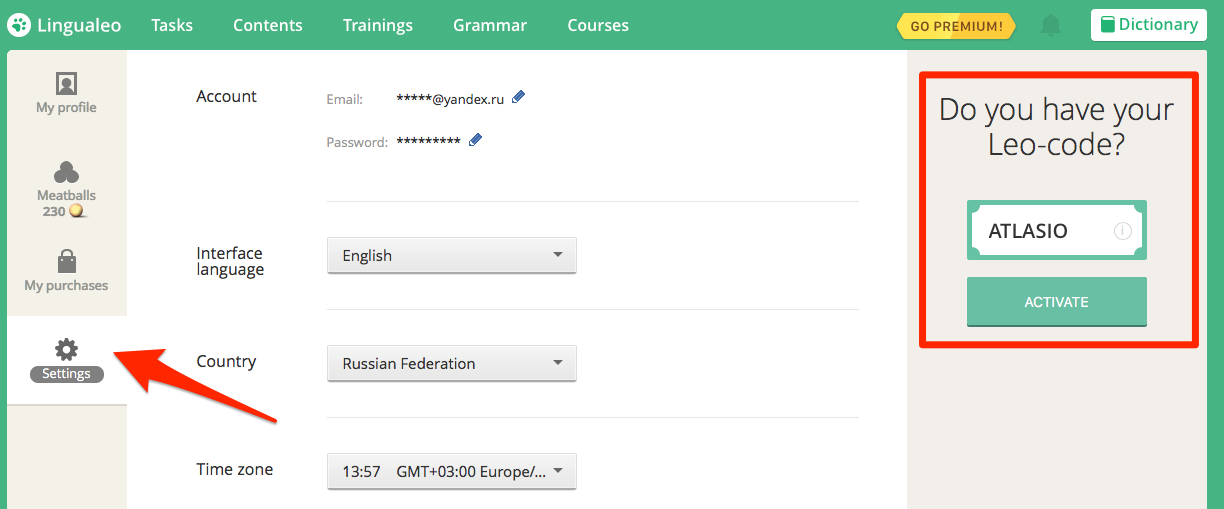This screenshot has width=1224, height=509.
Task: Click the pencil icon next to email
Action: 518,97
